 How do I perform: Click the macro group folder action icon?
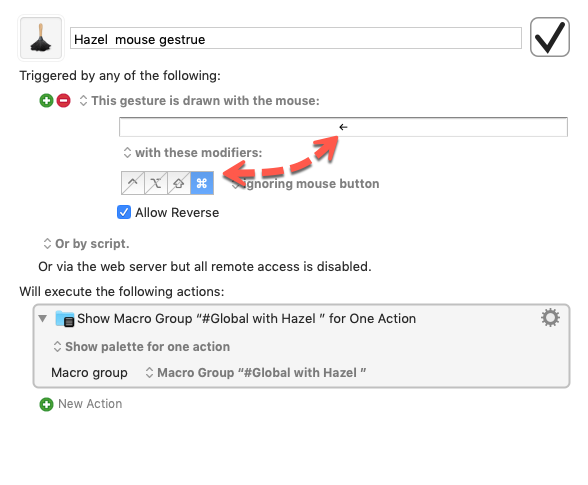click(x=64, y=318)
